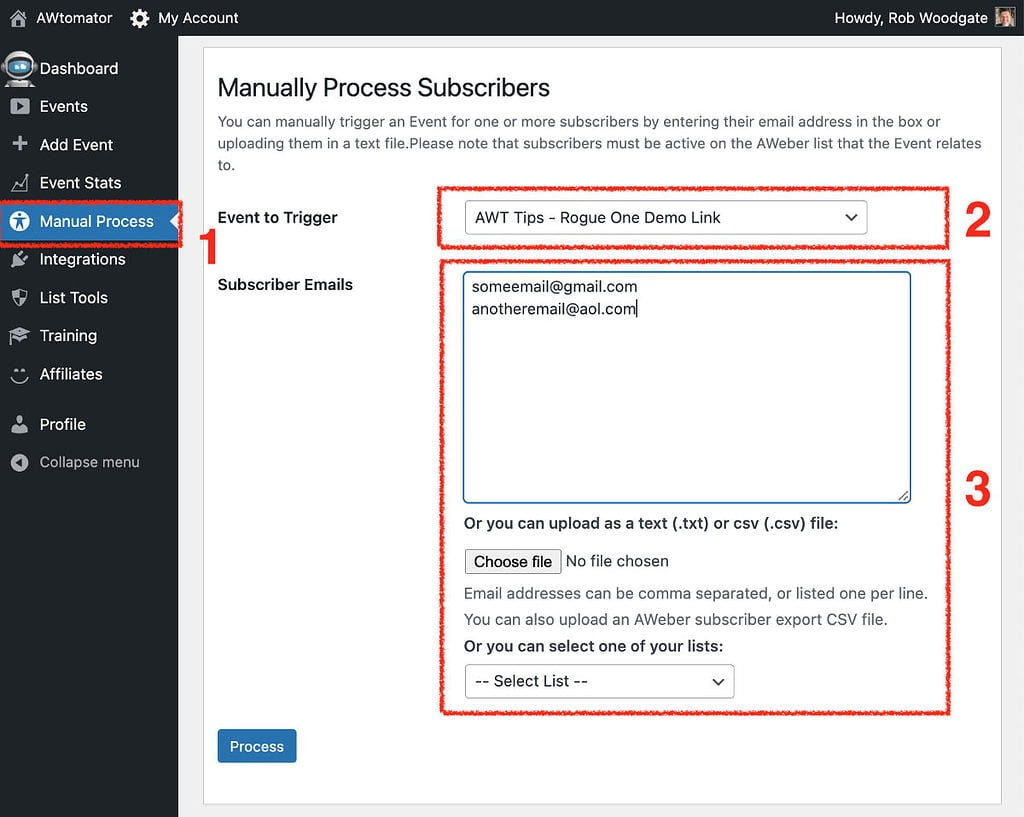The height and width of the screenshot is (817, 1024).
Task: Click the Add Event plus icon
Action: [20, 144]
